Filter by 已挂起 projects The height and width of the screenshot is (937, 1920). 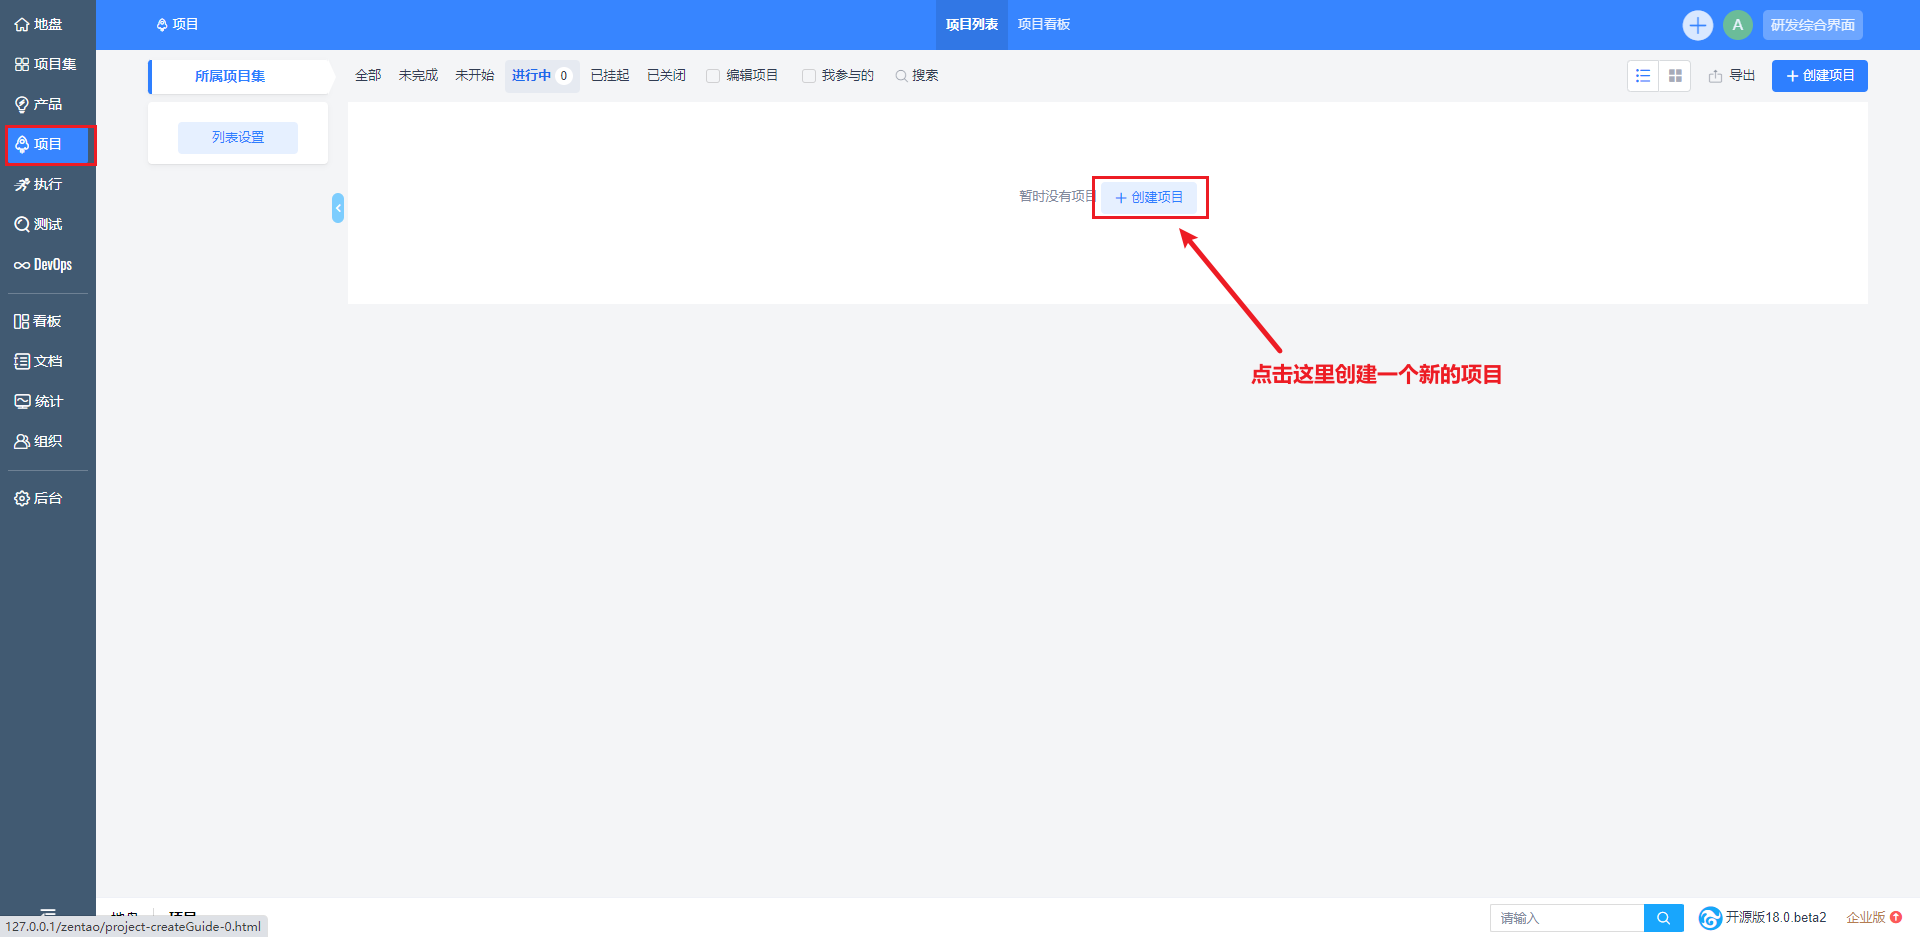click(x=610, y=76)
